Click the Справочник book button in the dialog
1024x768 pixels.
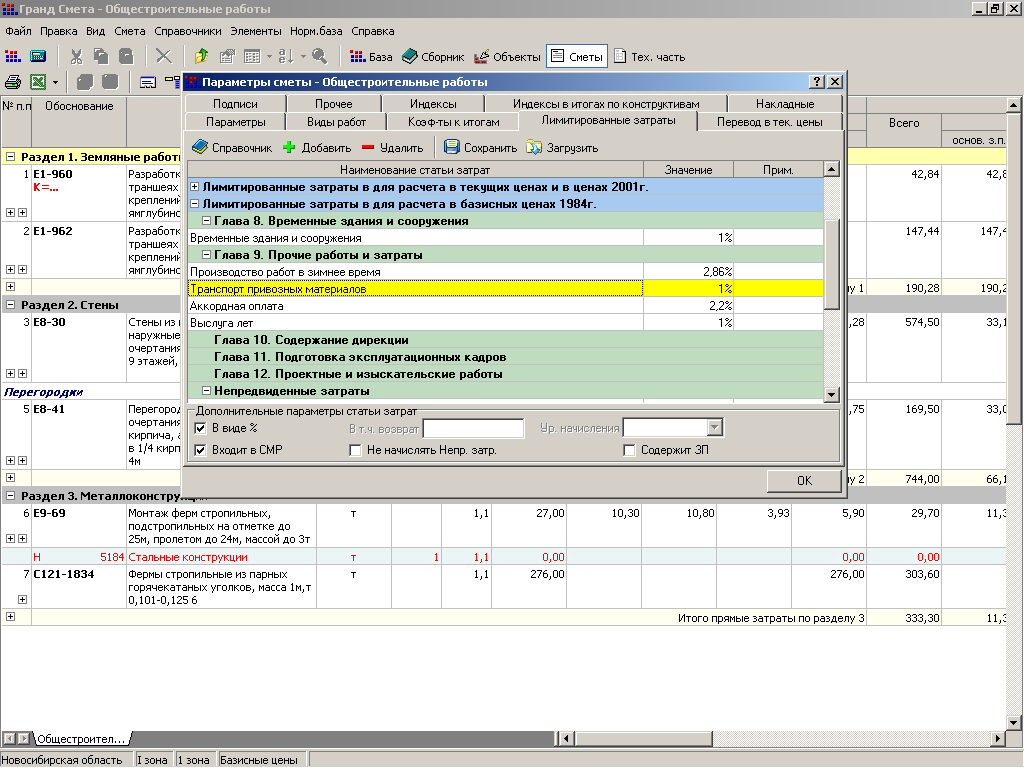pyautogui.click(x=232, y=148)
